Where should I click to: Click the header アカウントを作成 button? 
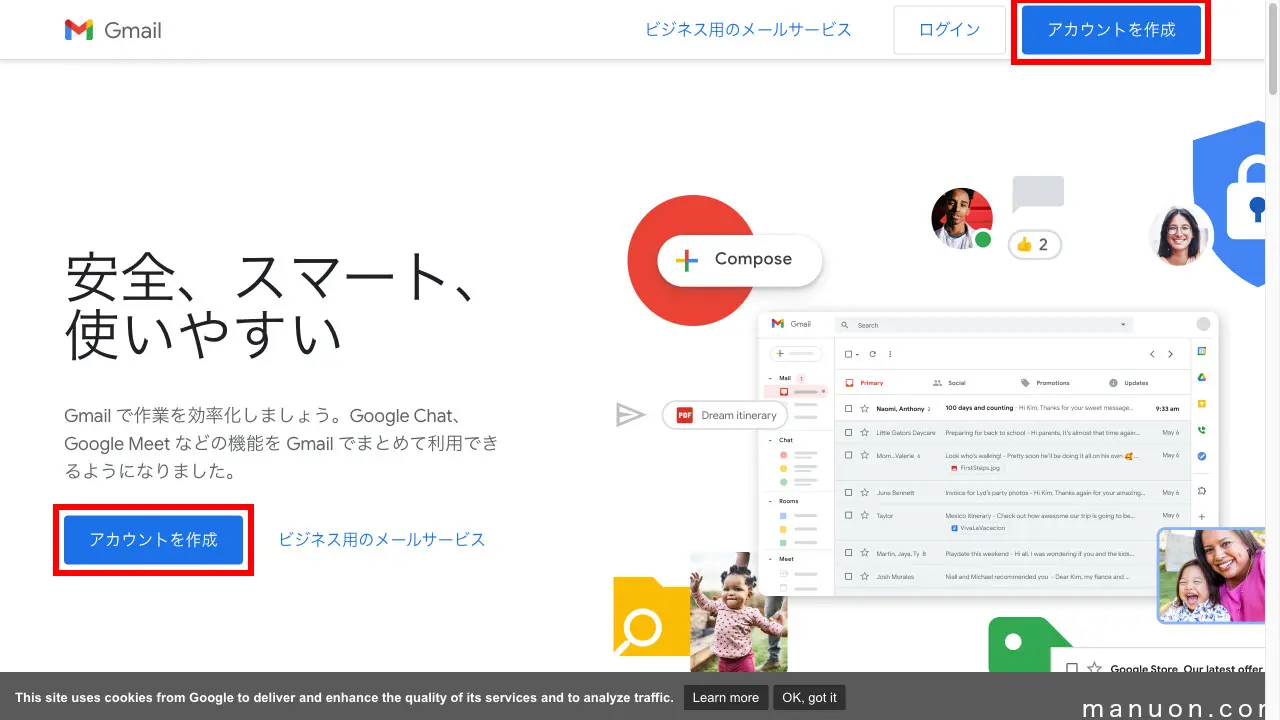coord(1111,30)
